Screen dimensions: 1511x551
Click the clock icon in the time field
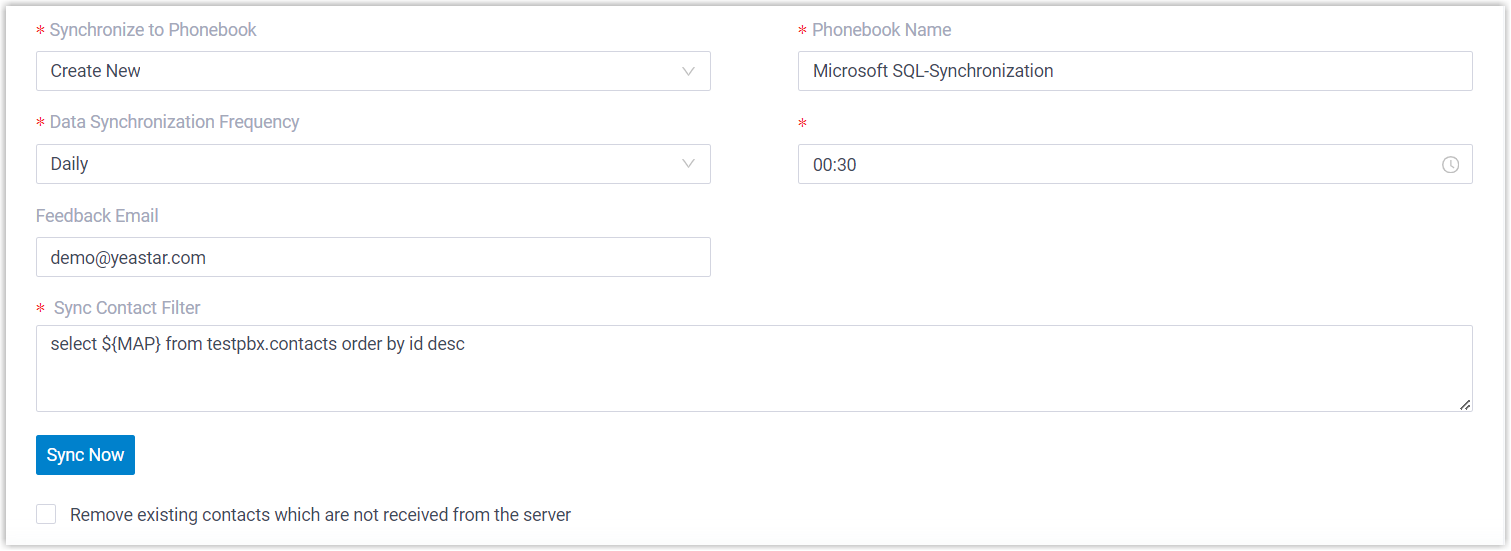point(1450,165)
